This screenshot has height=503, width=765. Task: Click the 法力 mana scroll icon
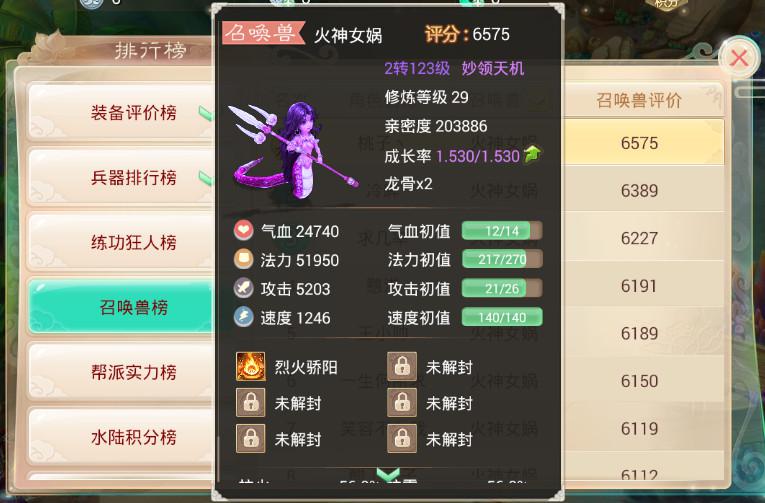[243, 259]
